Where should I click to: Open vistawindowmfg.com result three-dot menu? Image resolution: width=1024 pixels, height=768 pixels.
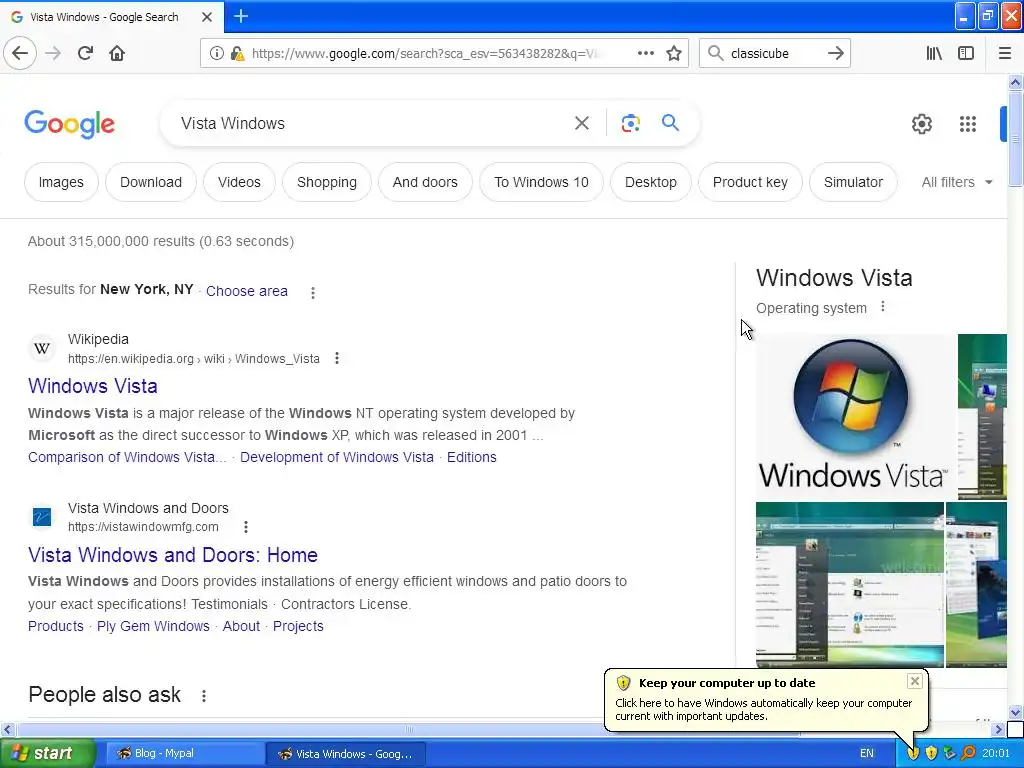(x=246, y=526)
